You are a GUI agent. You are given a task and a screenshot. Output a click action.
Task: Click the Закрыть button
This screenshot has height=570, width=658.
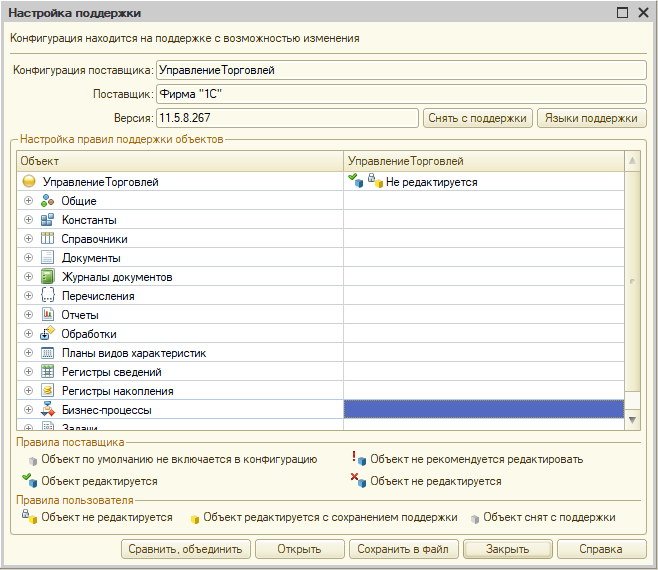coord(508,549)
